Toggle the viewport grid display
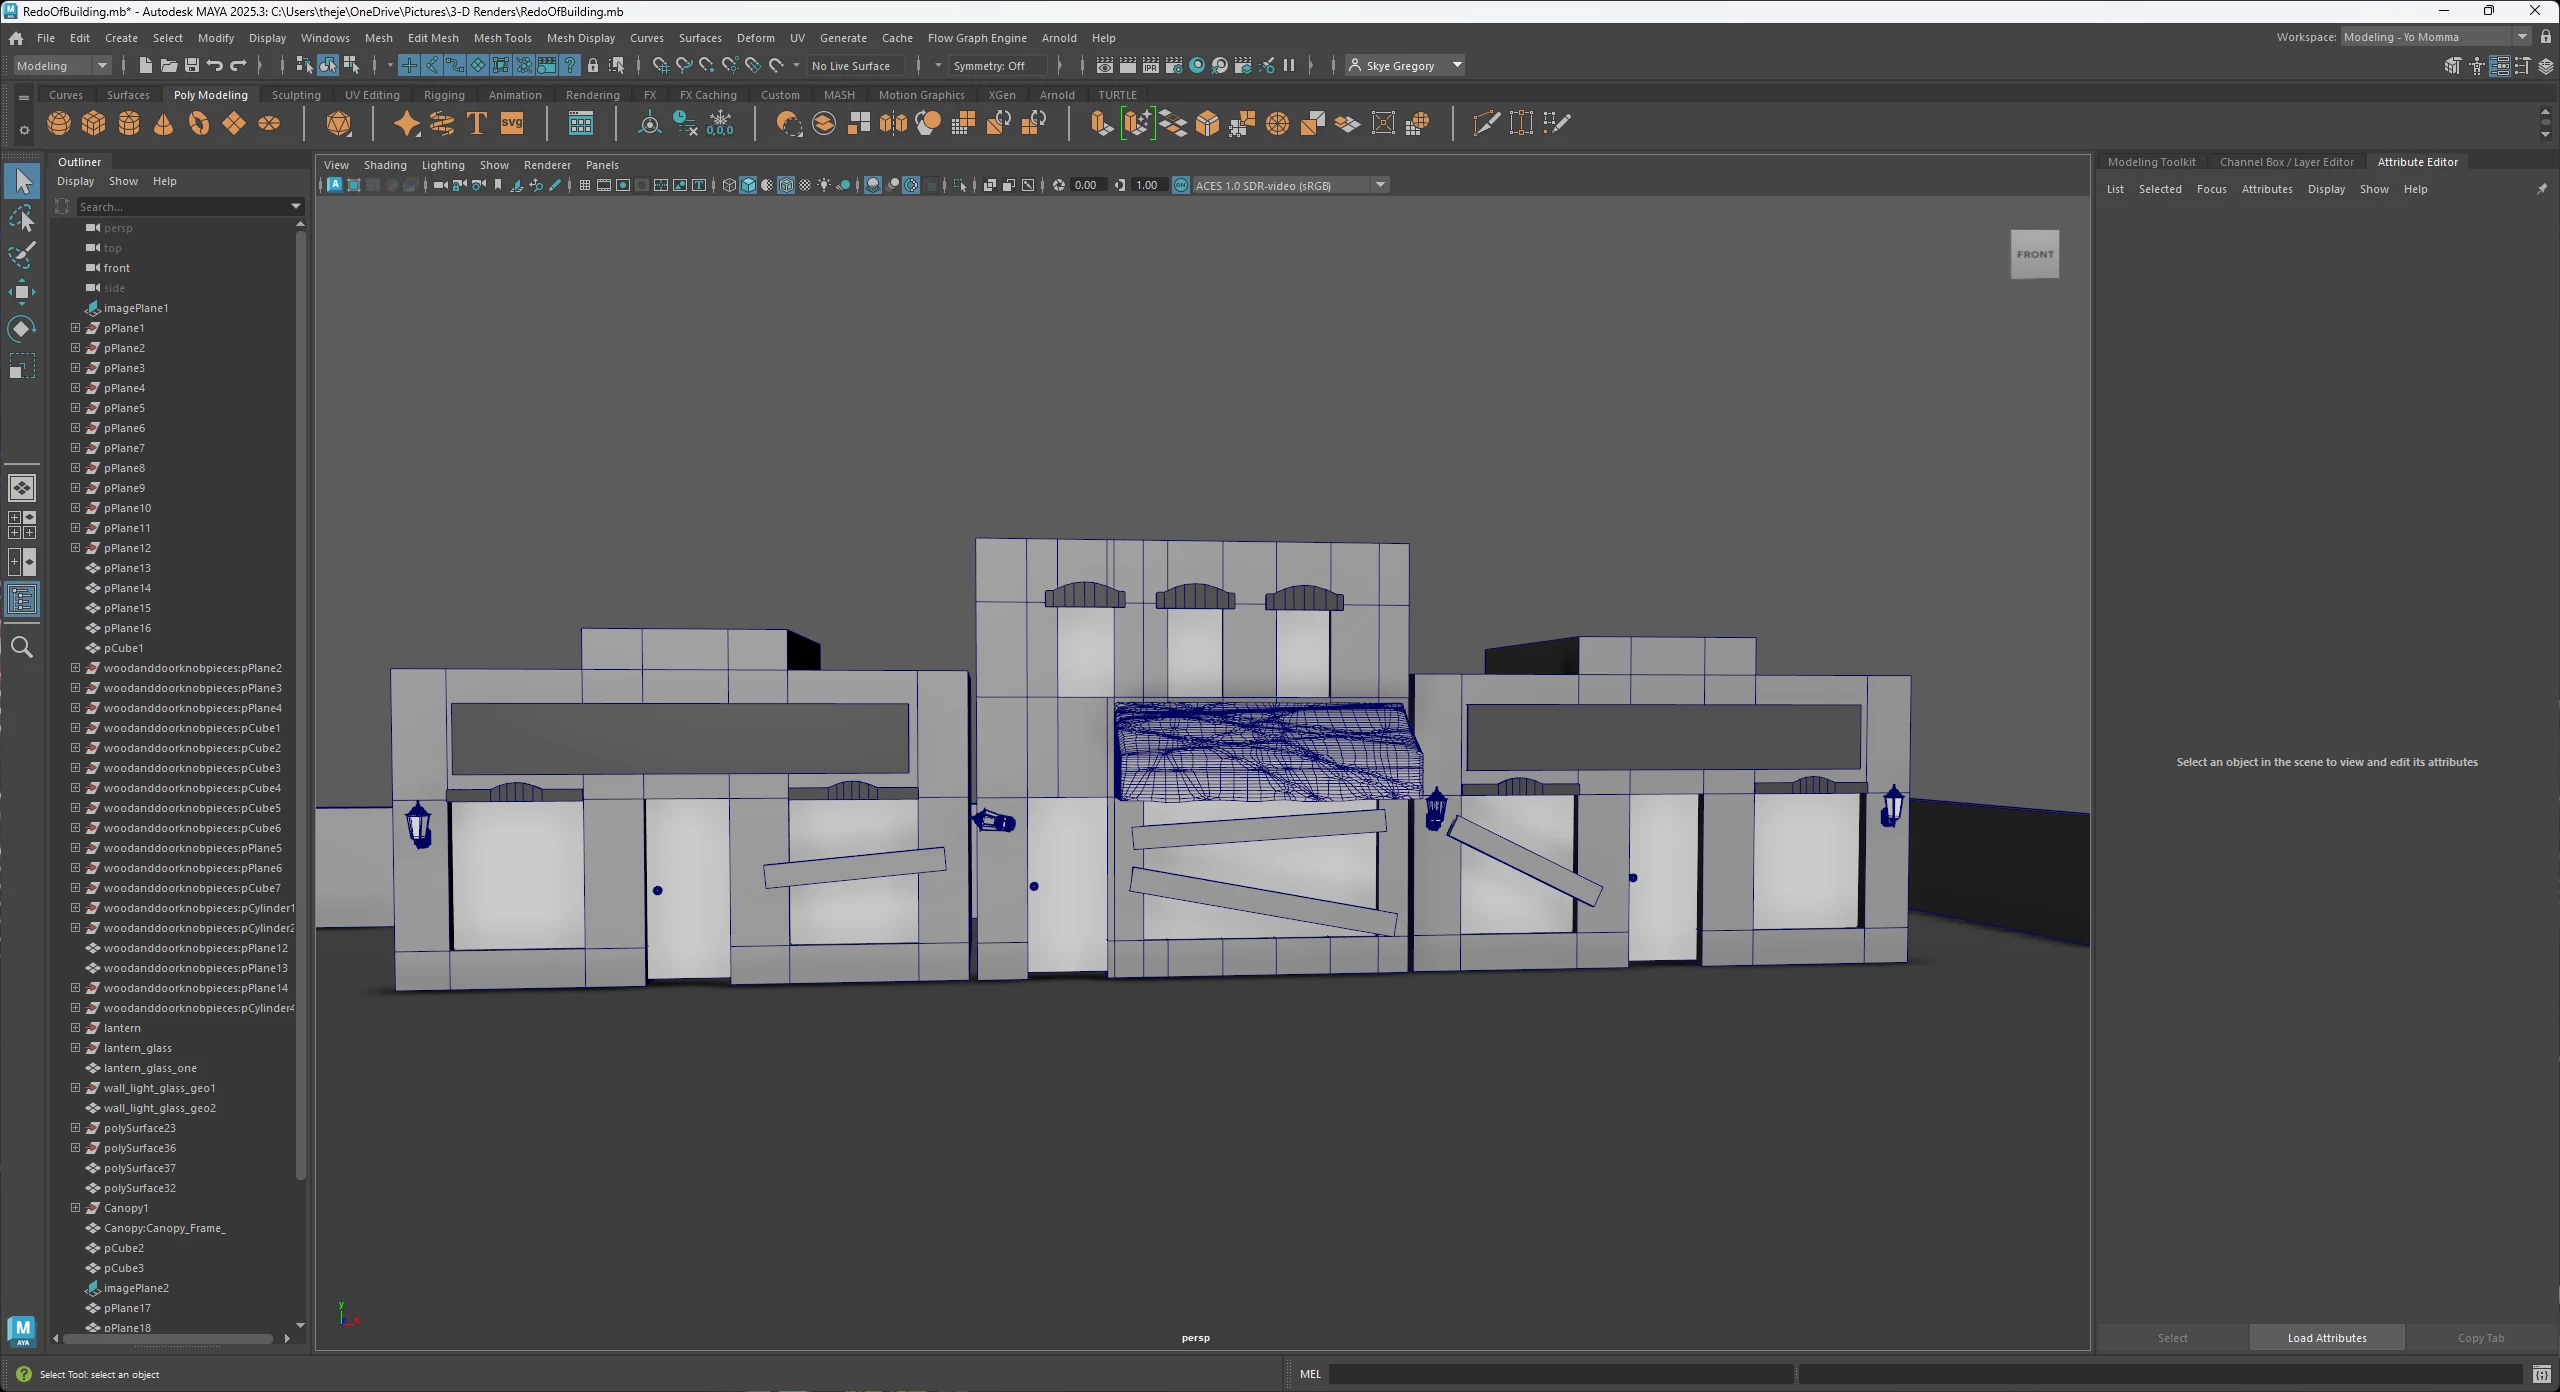The width and height of the screenshot is (2560, 1392). pos(584,185)
